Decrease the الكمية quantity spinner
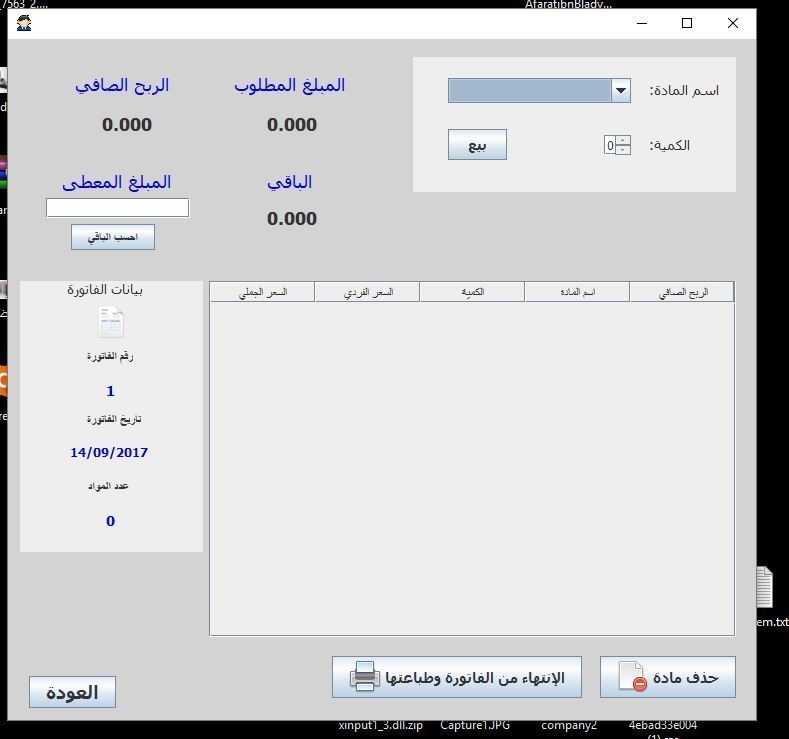The image size is (789, 739). click(x=623, y=150)
